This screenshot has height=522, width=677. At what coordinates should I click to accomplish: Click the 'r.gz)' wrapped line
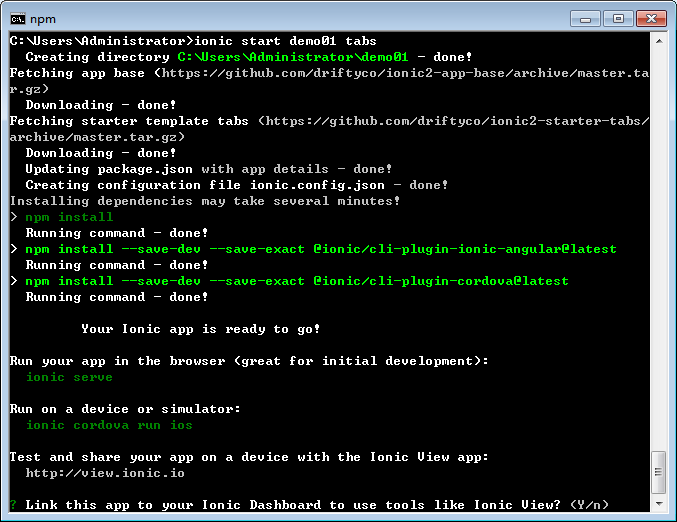pyautogui.click(x=29, y=89)
